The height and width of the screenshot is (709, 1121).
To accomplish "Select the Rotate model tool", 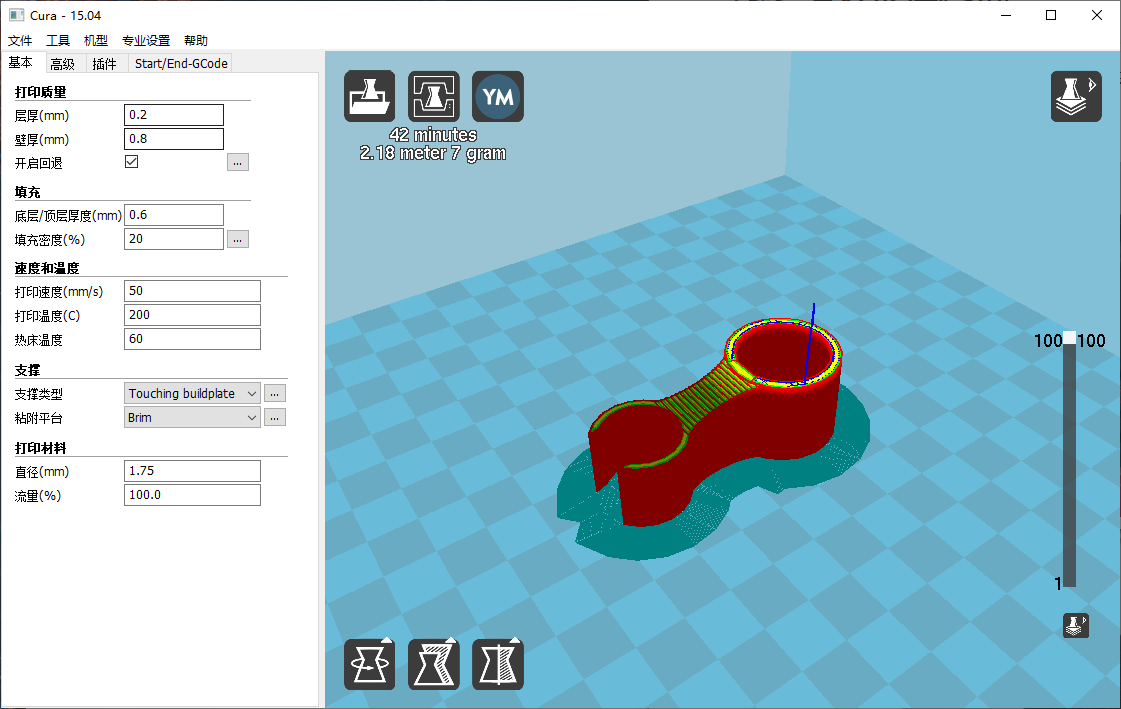I will point(370,664).
